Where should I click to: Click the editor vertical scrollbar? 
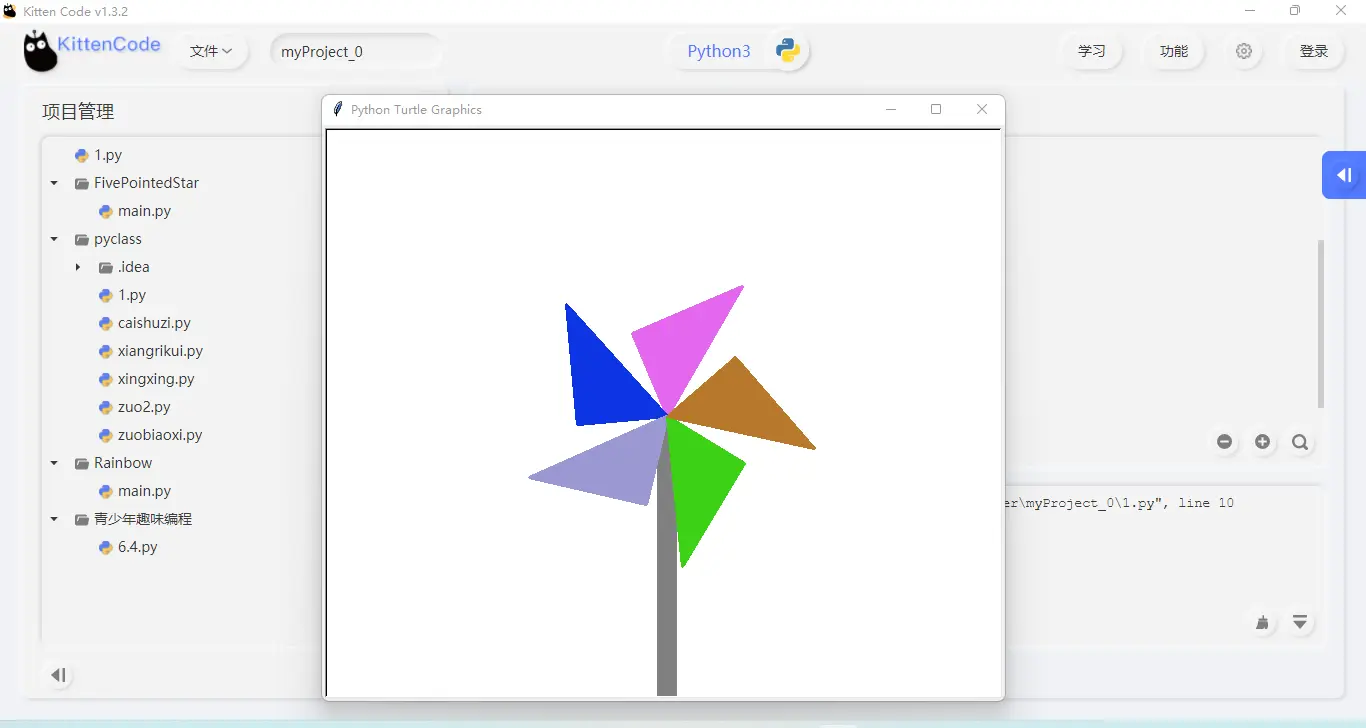pyautogui.click(x=1320, y=323)
